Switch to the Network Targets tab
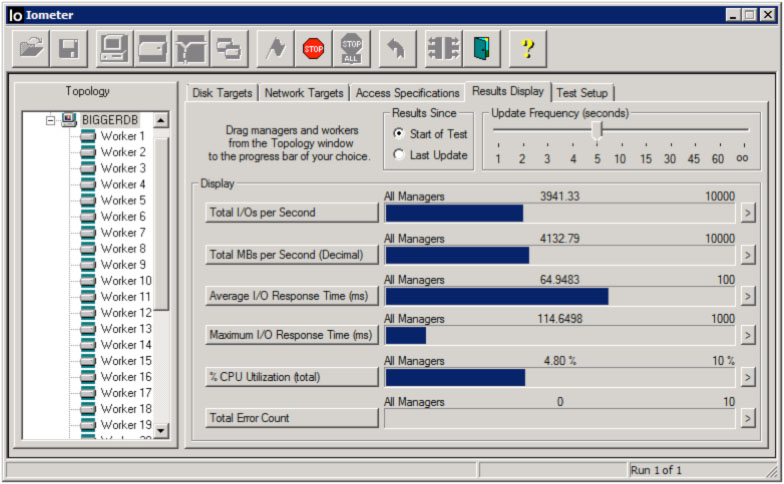Image resolution: width=784 pixels, height=484 pixels. (304, 93)
